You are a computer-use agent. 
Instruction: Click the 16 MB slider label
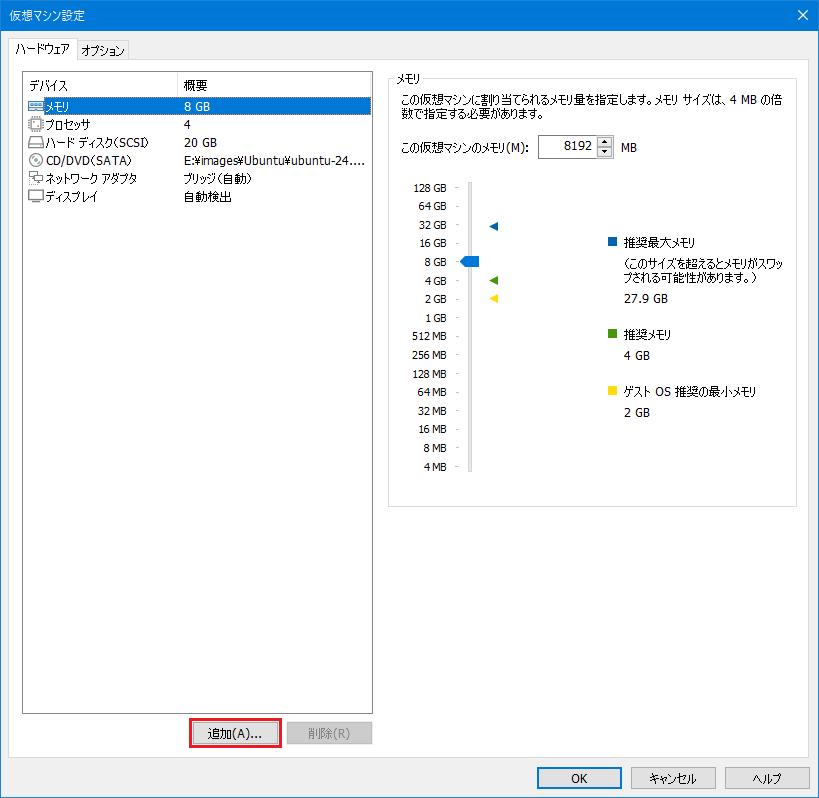point(432,429)
